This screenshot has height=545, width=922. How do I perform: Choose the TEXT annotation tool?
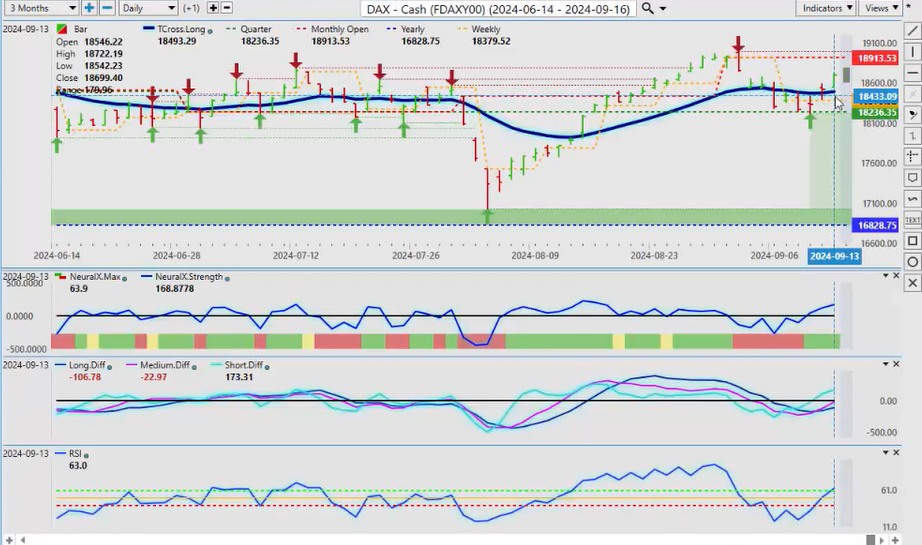tap(911, 219)
